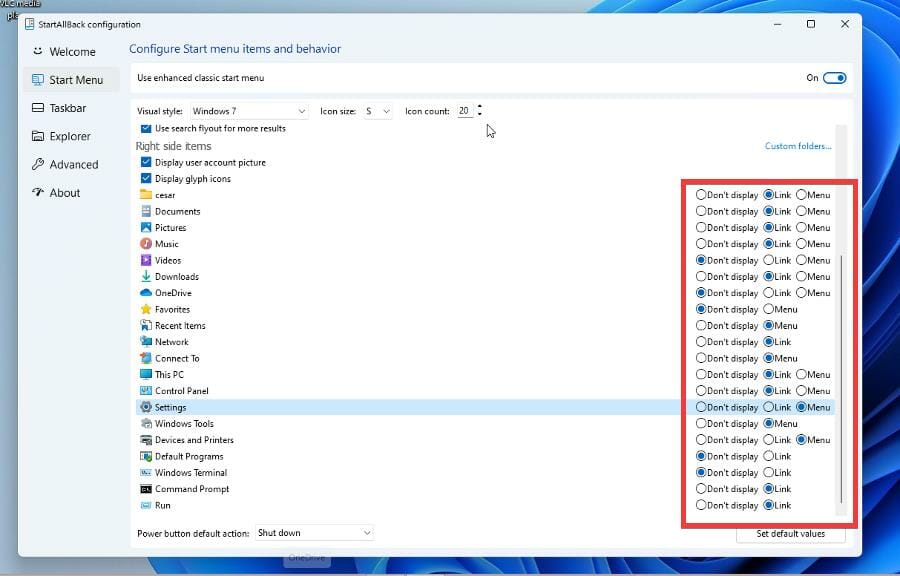Click the Control Panel icon

[146, 391]
